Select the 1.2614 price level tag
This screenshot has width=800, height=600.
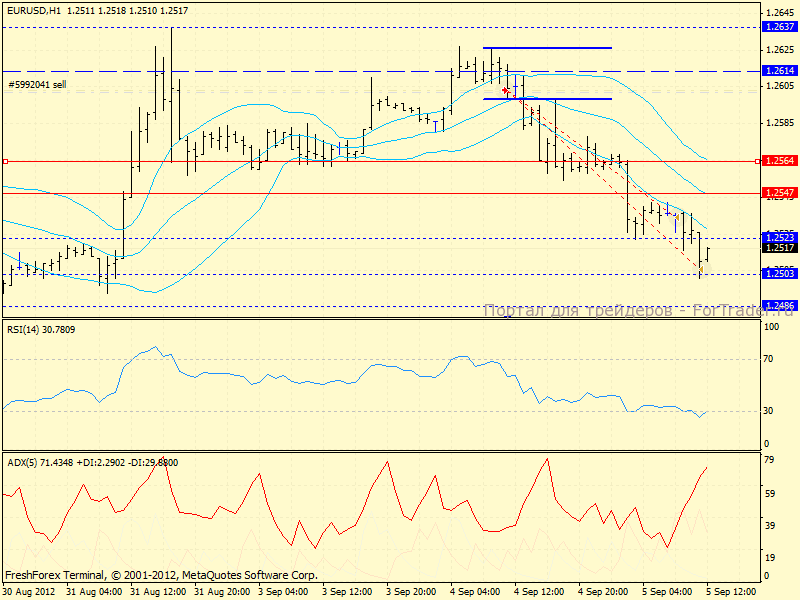778,71
